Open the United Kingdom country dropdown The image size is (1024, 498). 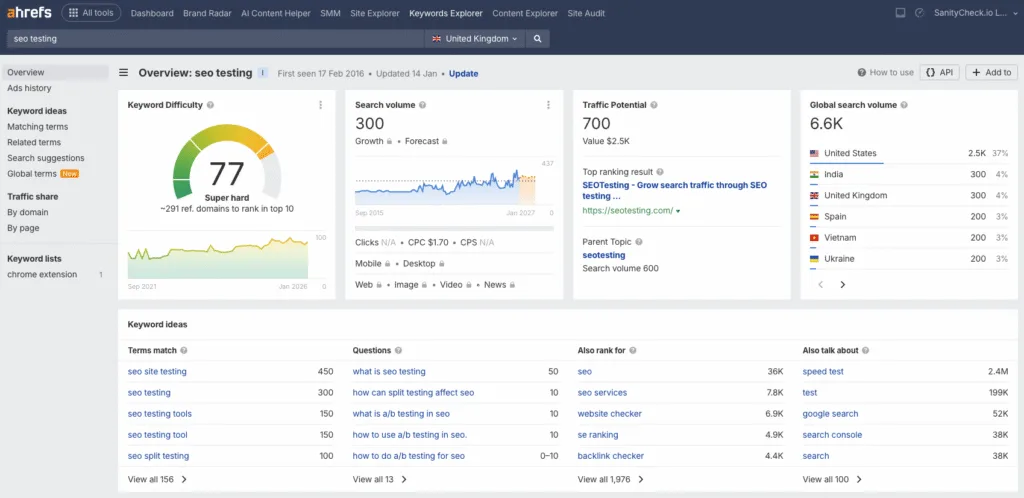(474, 39)
